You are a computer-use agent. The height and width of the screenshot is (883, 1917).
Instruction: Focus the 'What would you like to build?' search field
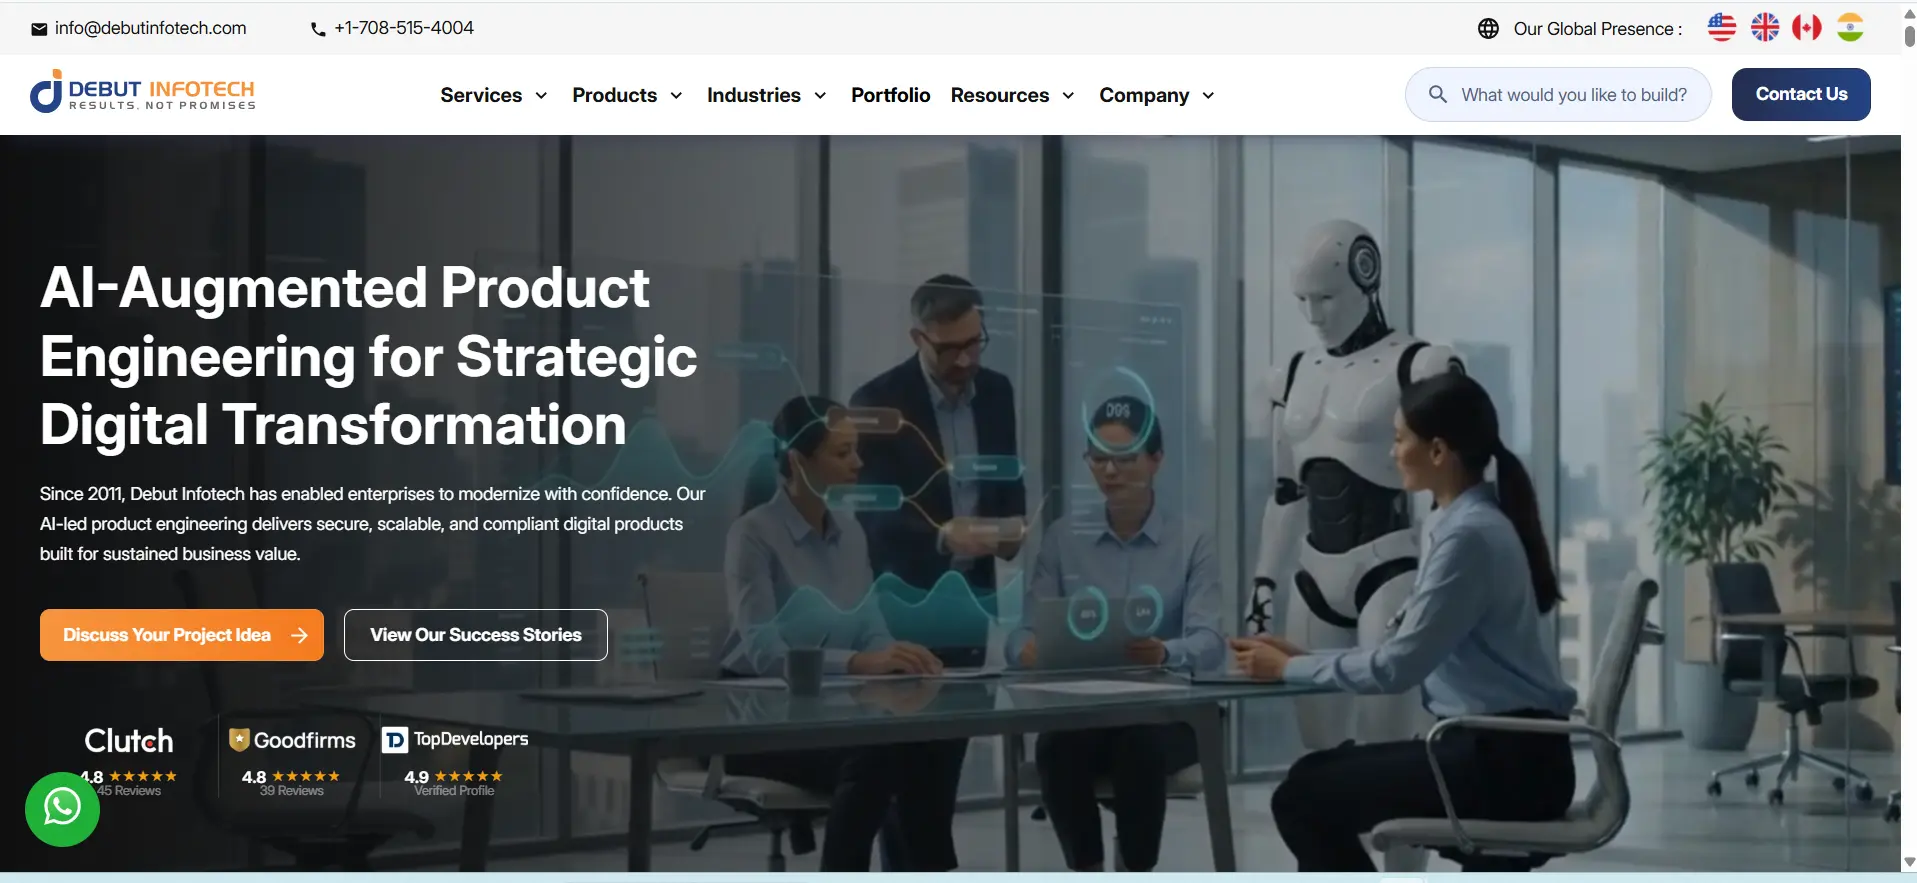1558,94
